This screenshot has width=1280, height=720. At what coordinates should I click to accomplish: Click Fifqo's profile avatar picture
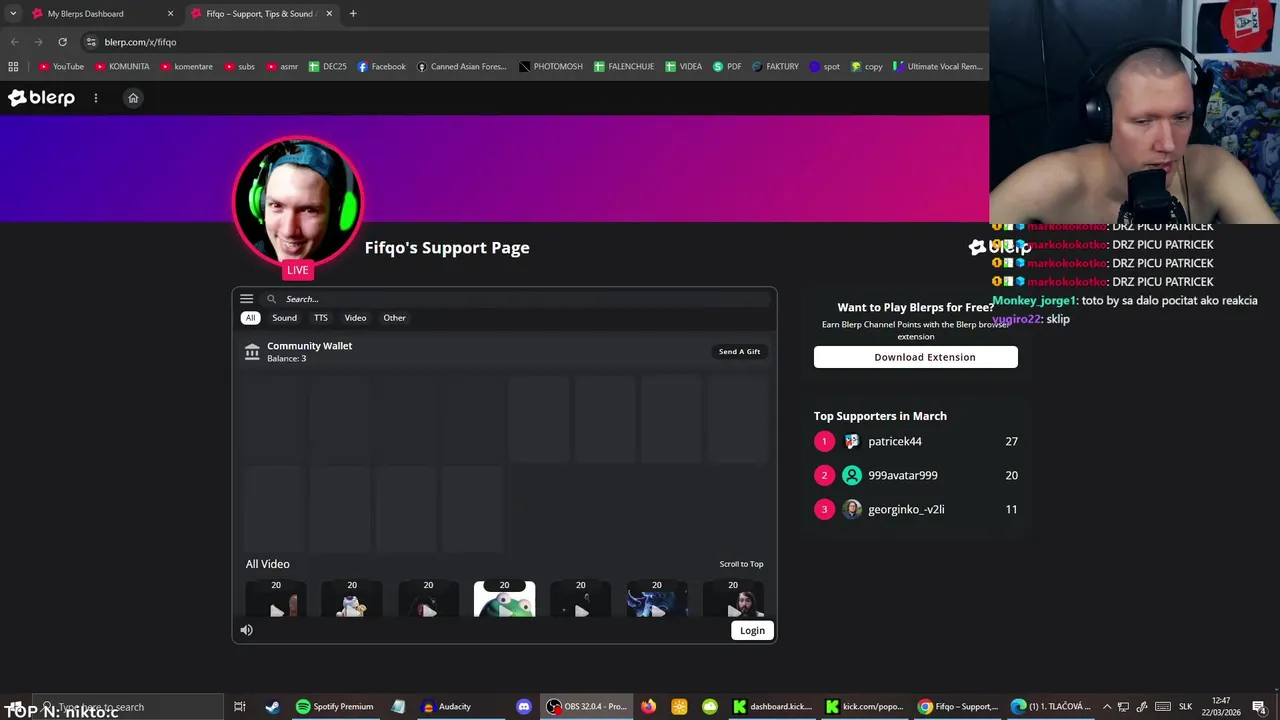[297, 201]
